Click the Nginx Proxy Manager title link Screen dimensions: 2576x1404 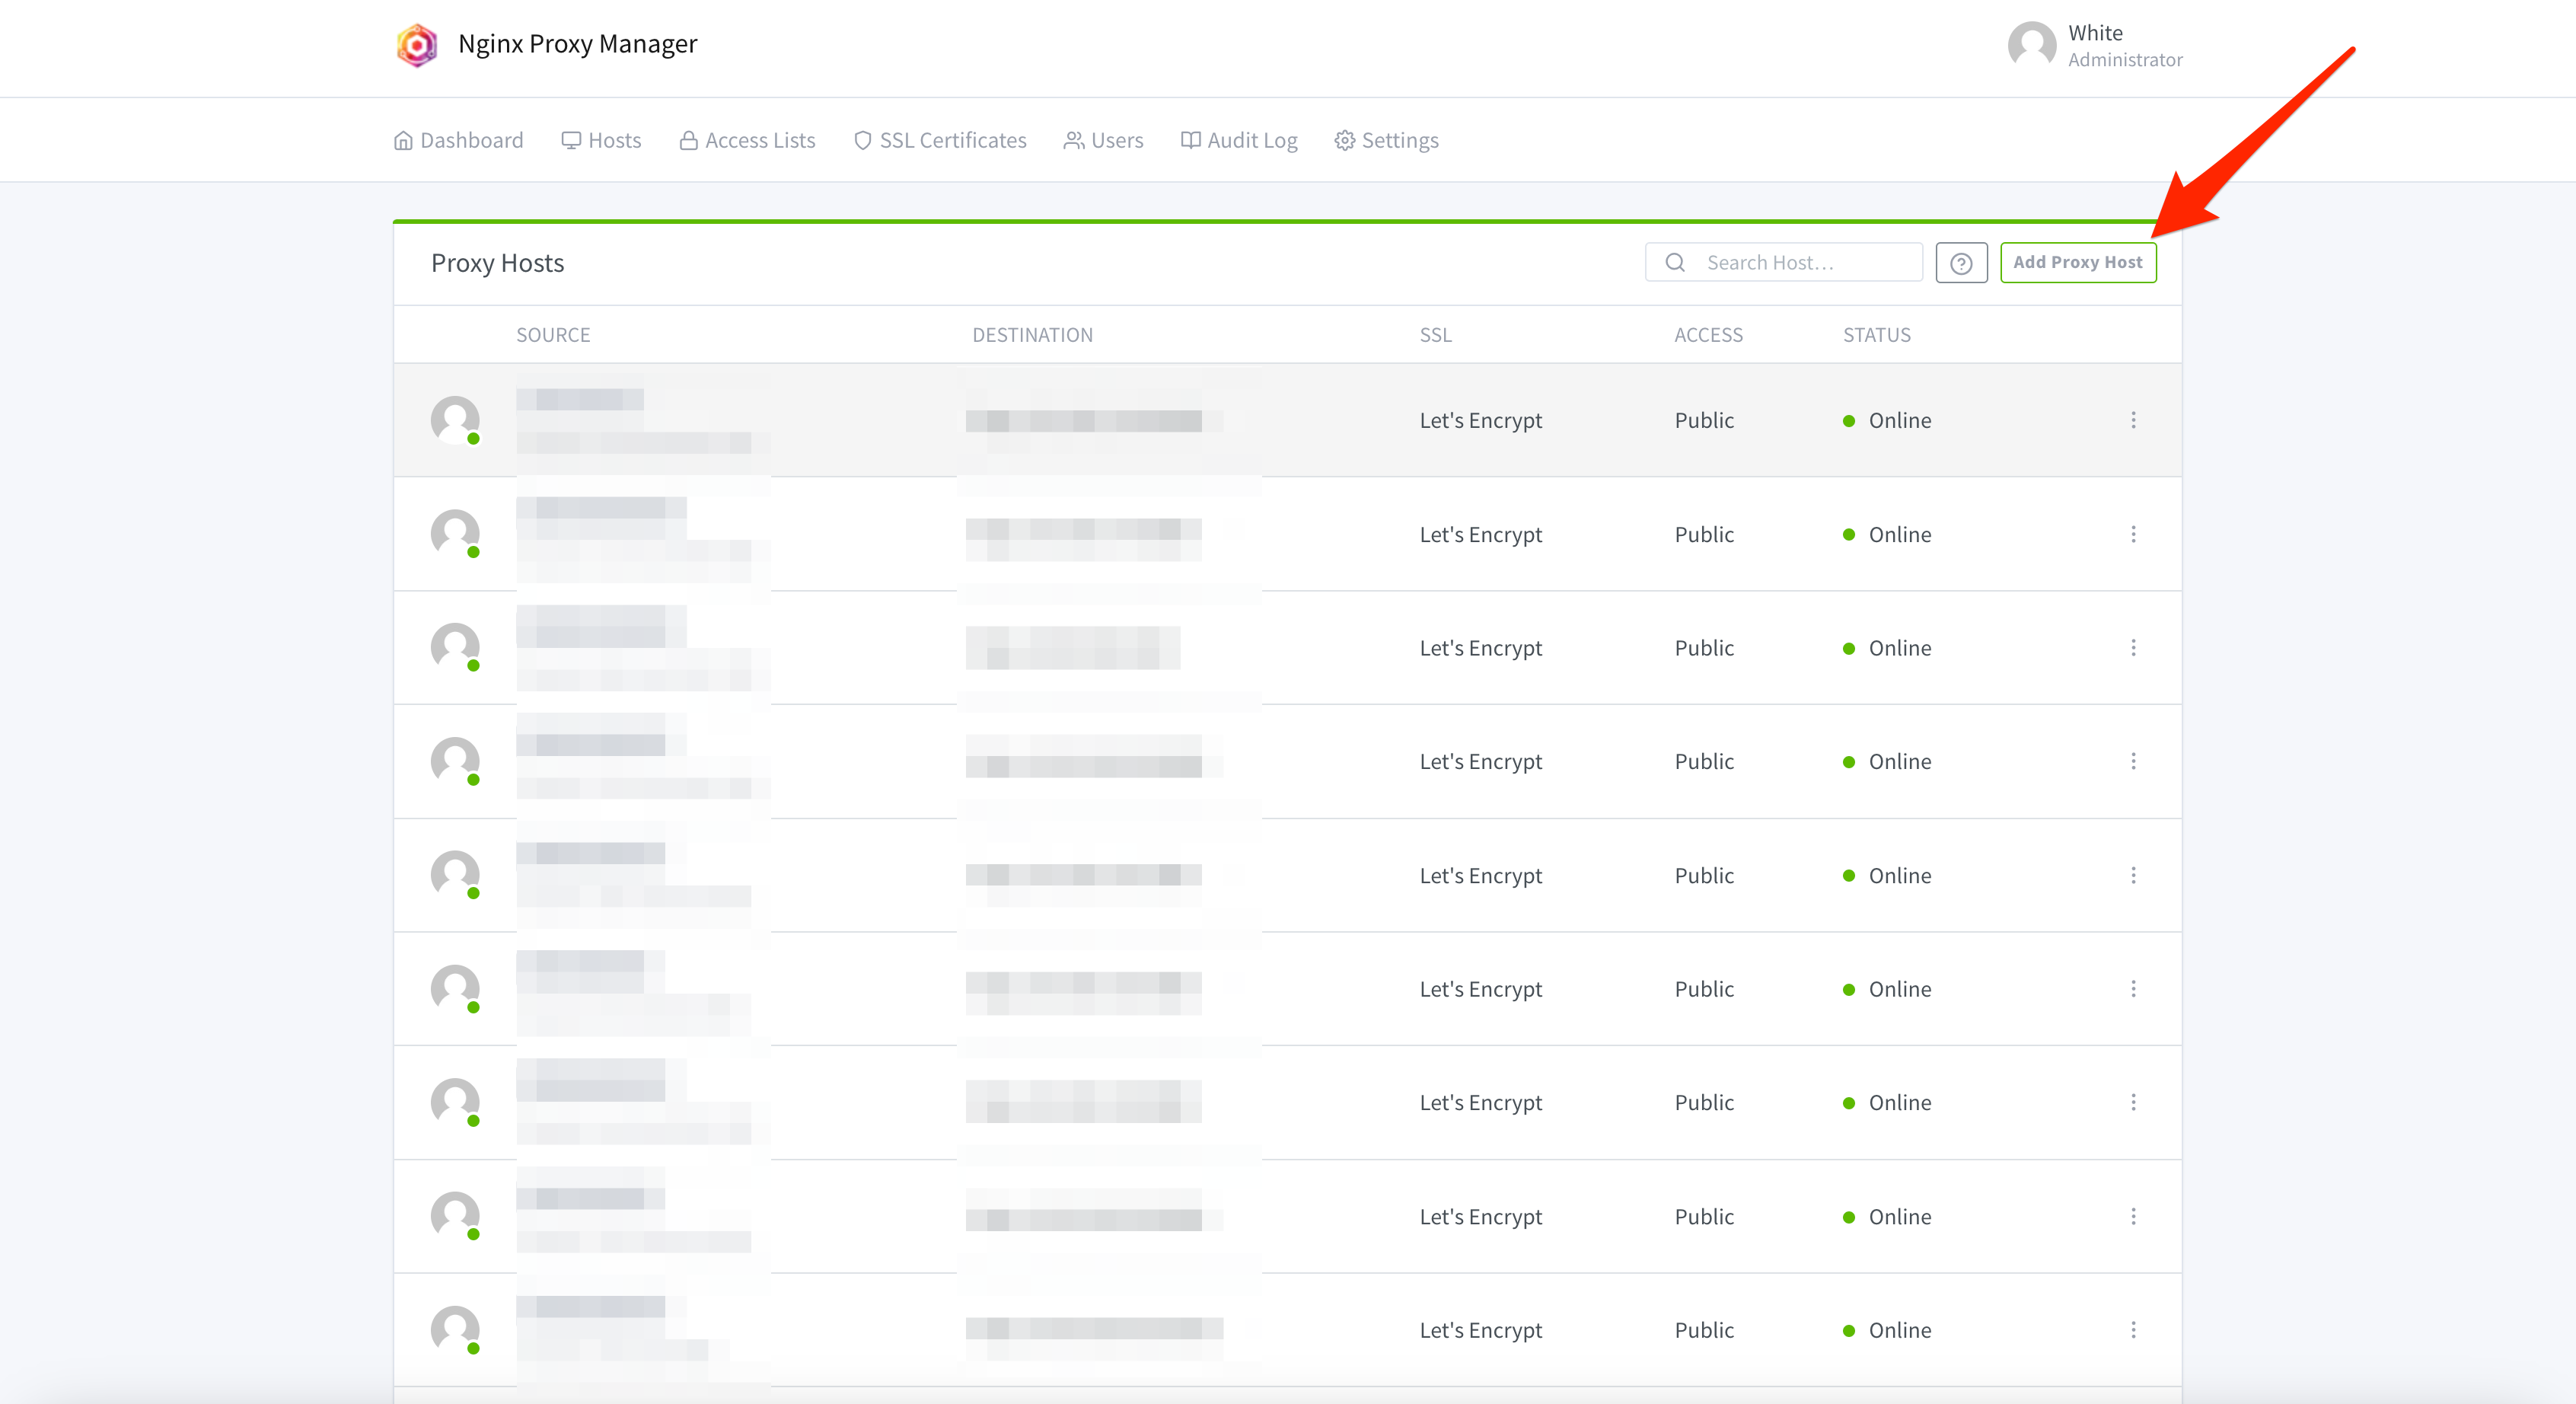[x=577, y=44]
